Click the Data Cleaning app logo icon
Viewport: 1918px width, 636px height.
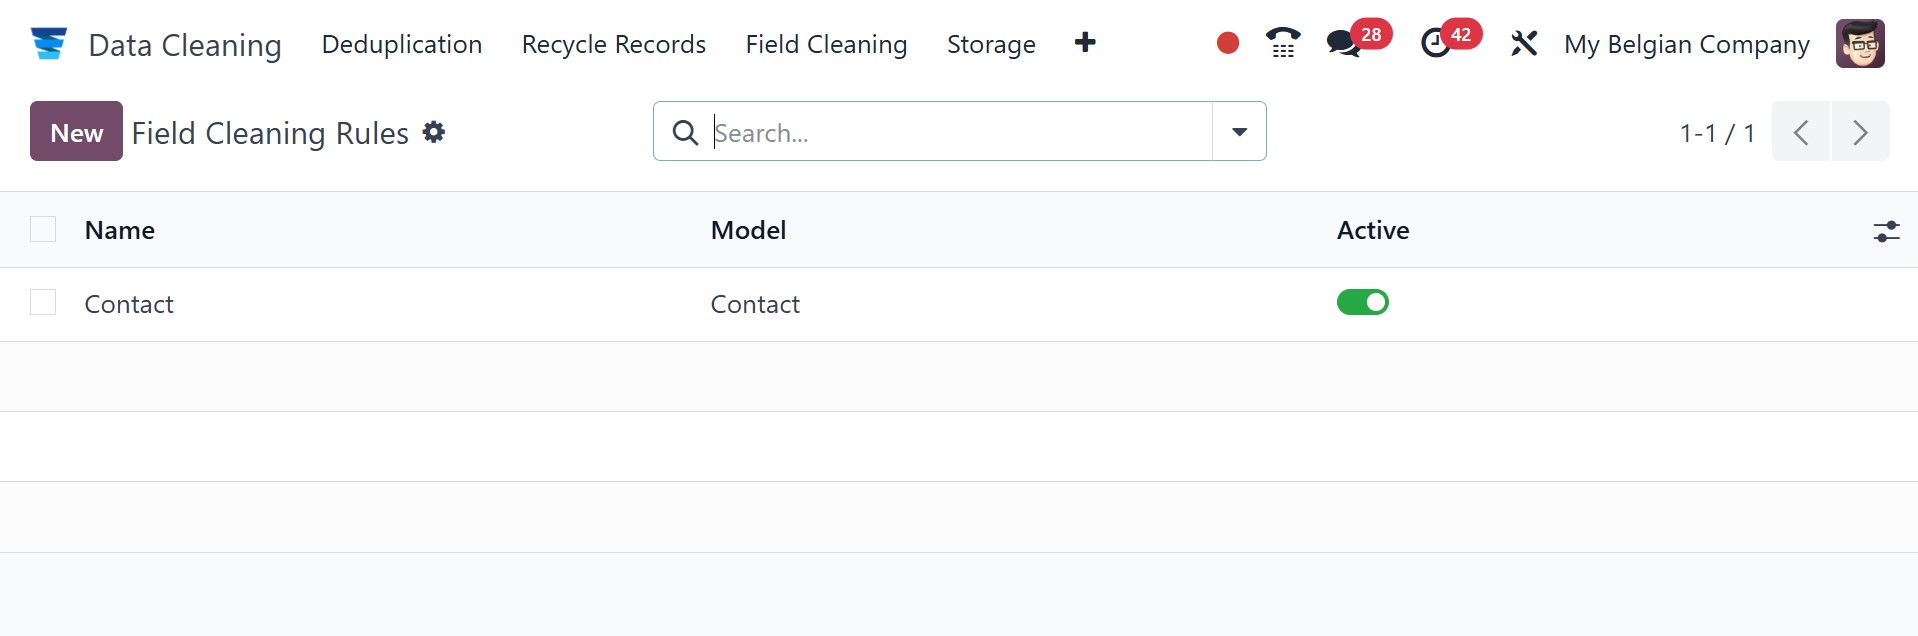point(48,44)
